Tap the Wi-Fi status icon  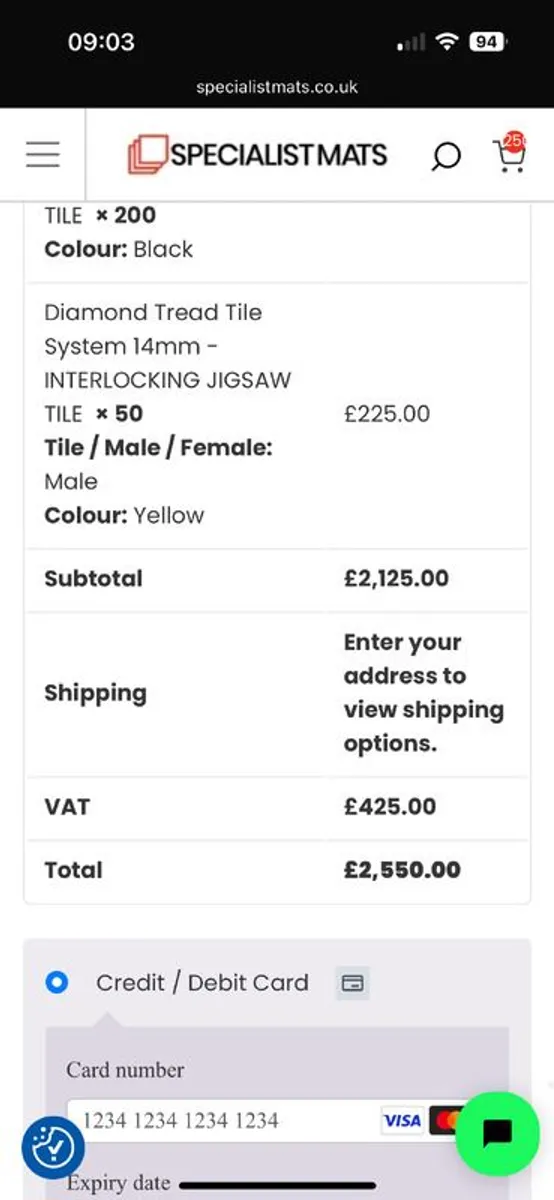point(447,42)
